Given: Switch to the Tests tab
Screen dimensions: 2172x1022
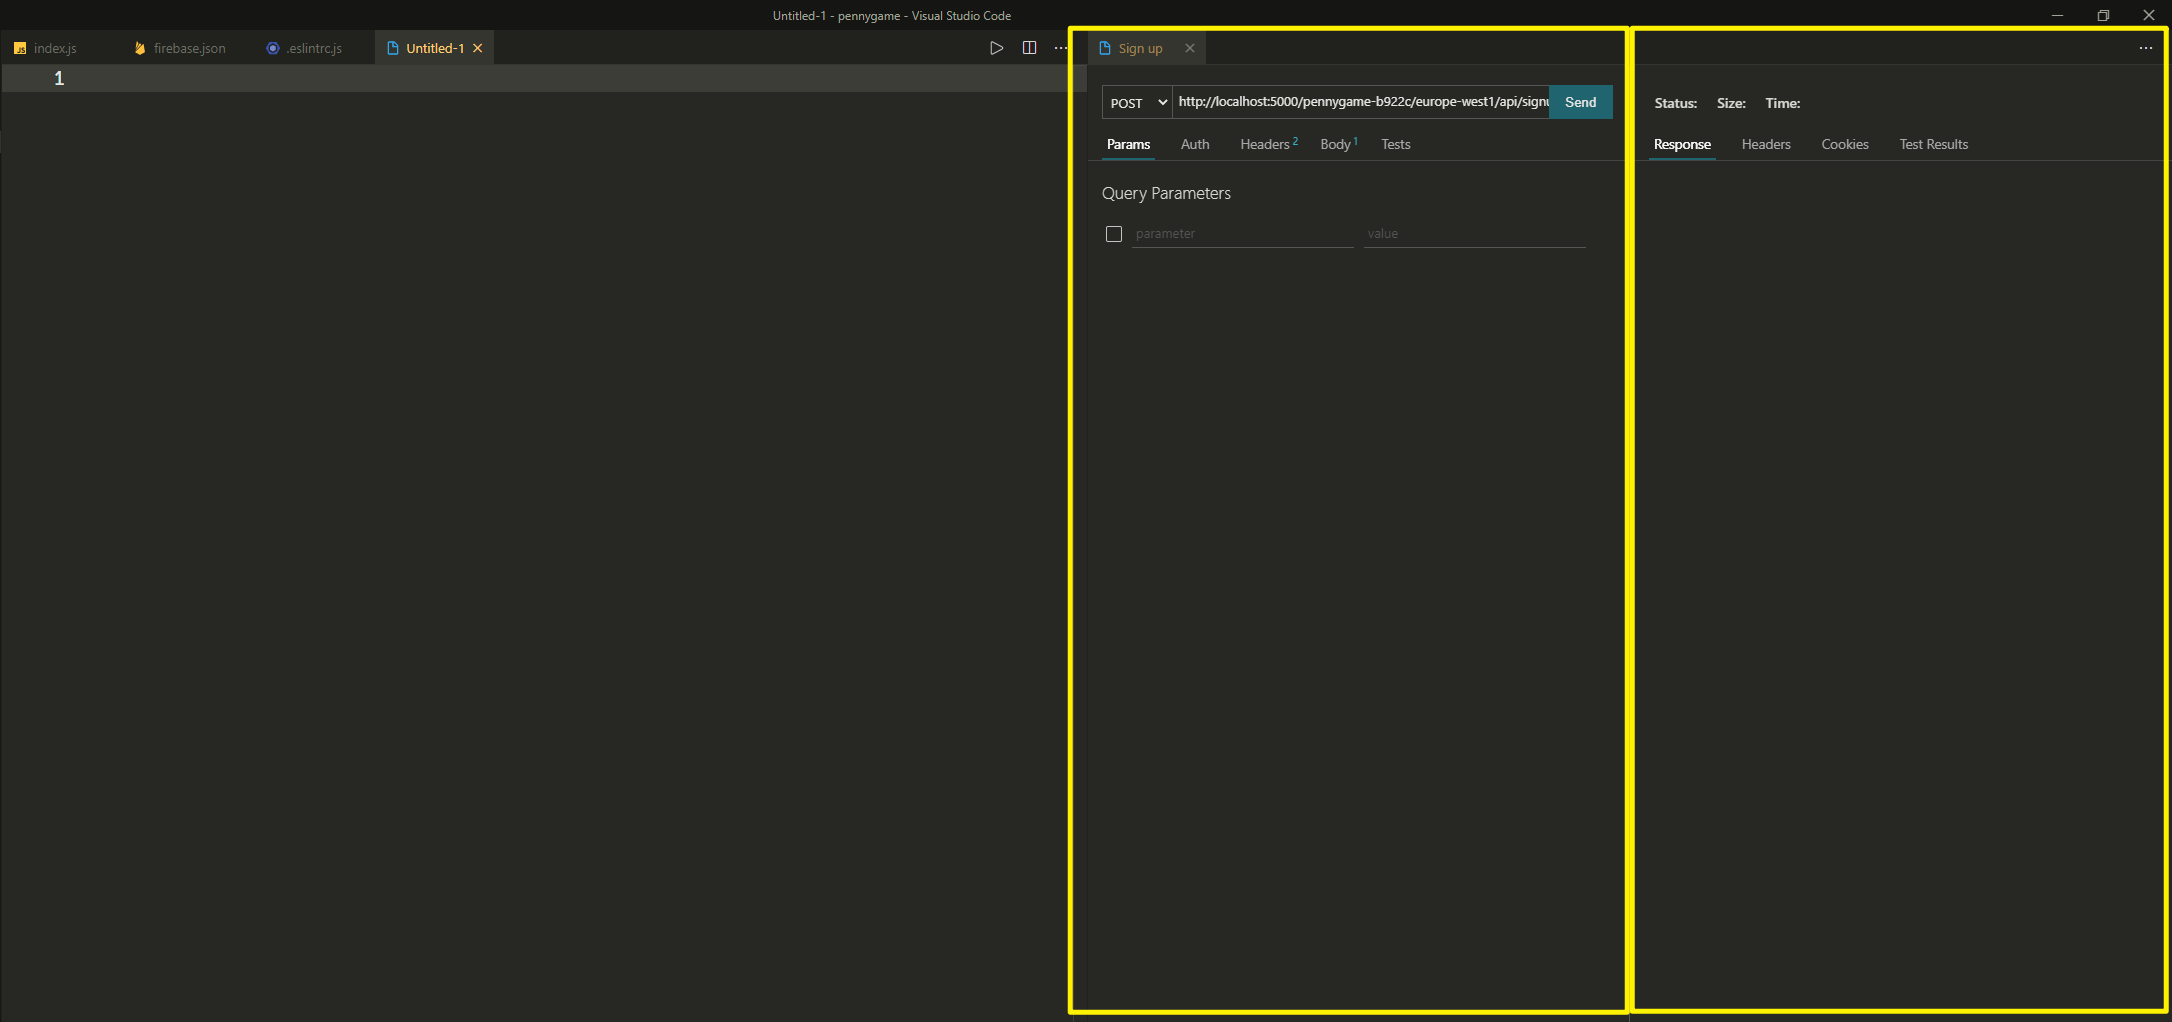Looking at the screenshot, I should click(1395, 144).
